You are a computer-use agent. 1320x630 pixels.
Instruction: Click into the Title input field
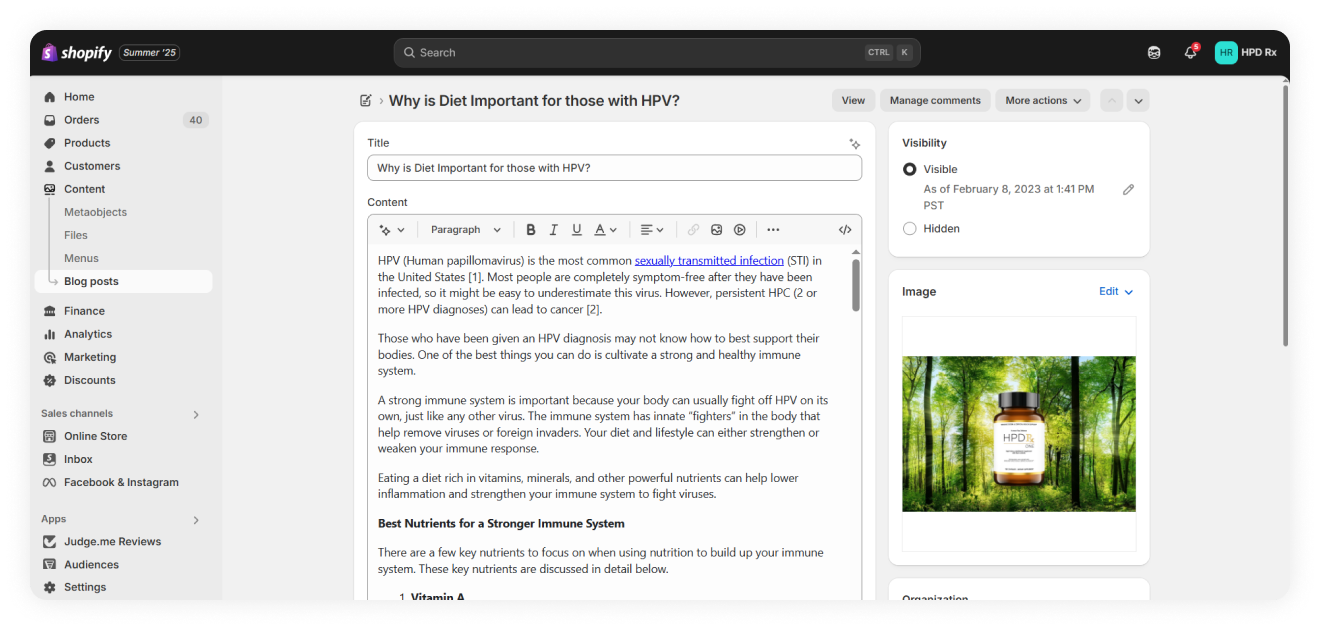tap(614, 168)
